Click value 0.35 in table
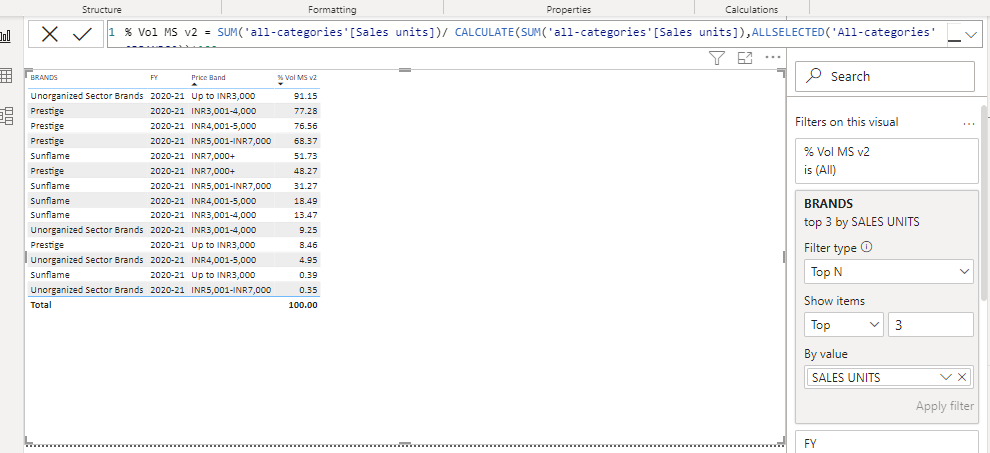990x453 pixels. click(x=307, y=289)
